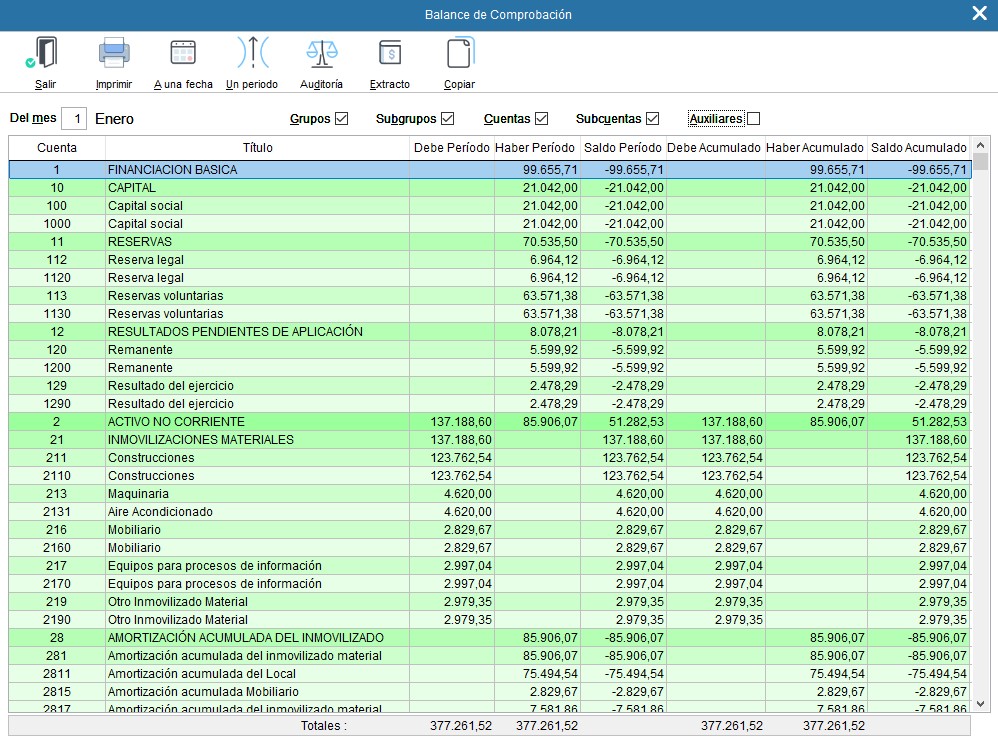
Task: Select the ACTIVO NO CORRIENTE row
Action: (x=258, y=422)
